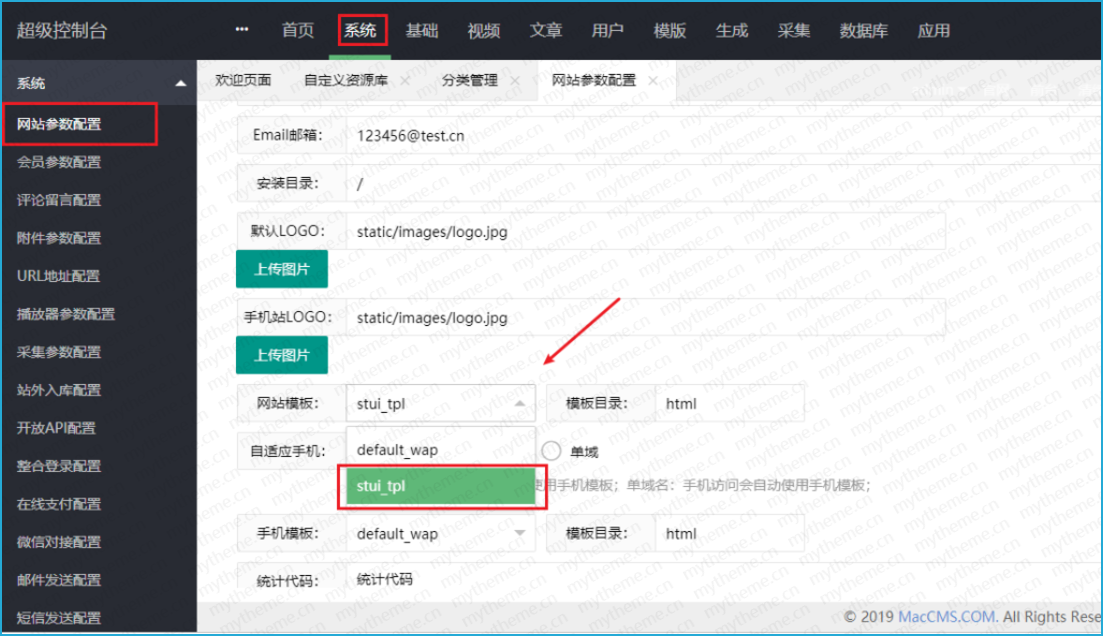Image resolution: width=1103 pixels, height=636 pixels.
Task: Select 整合登录配置 in the sidebar
Action: 59,466
